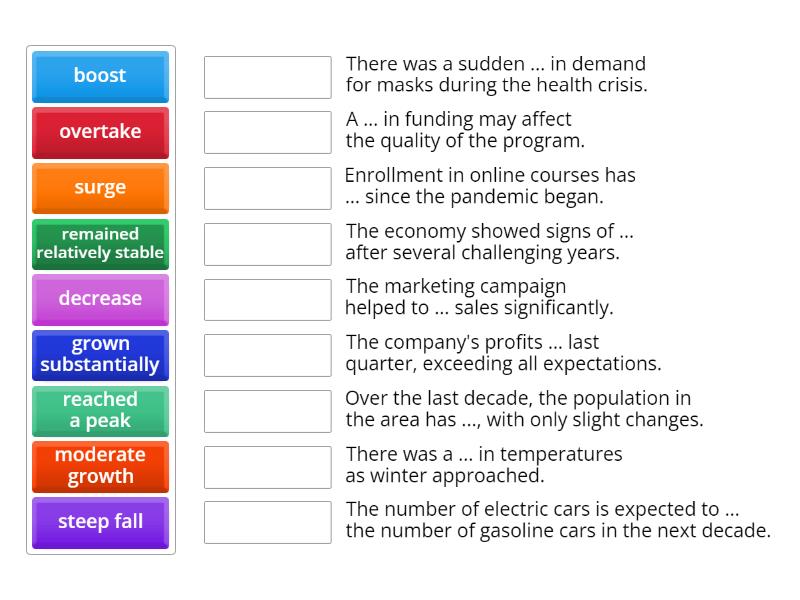The height and width of the screenshot is (600, 800).
Task: Click the "reached a peak" tile
Action: pos(100,411)
